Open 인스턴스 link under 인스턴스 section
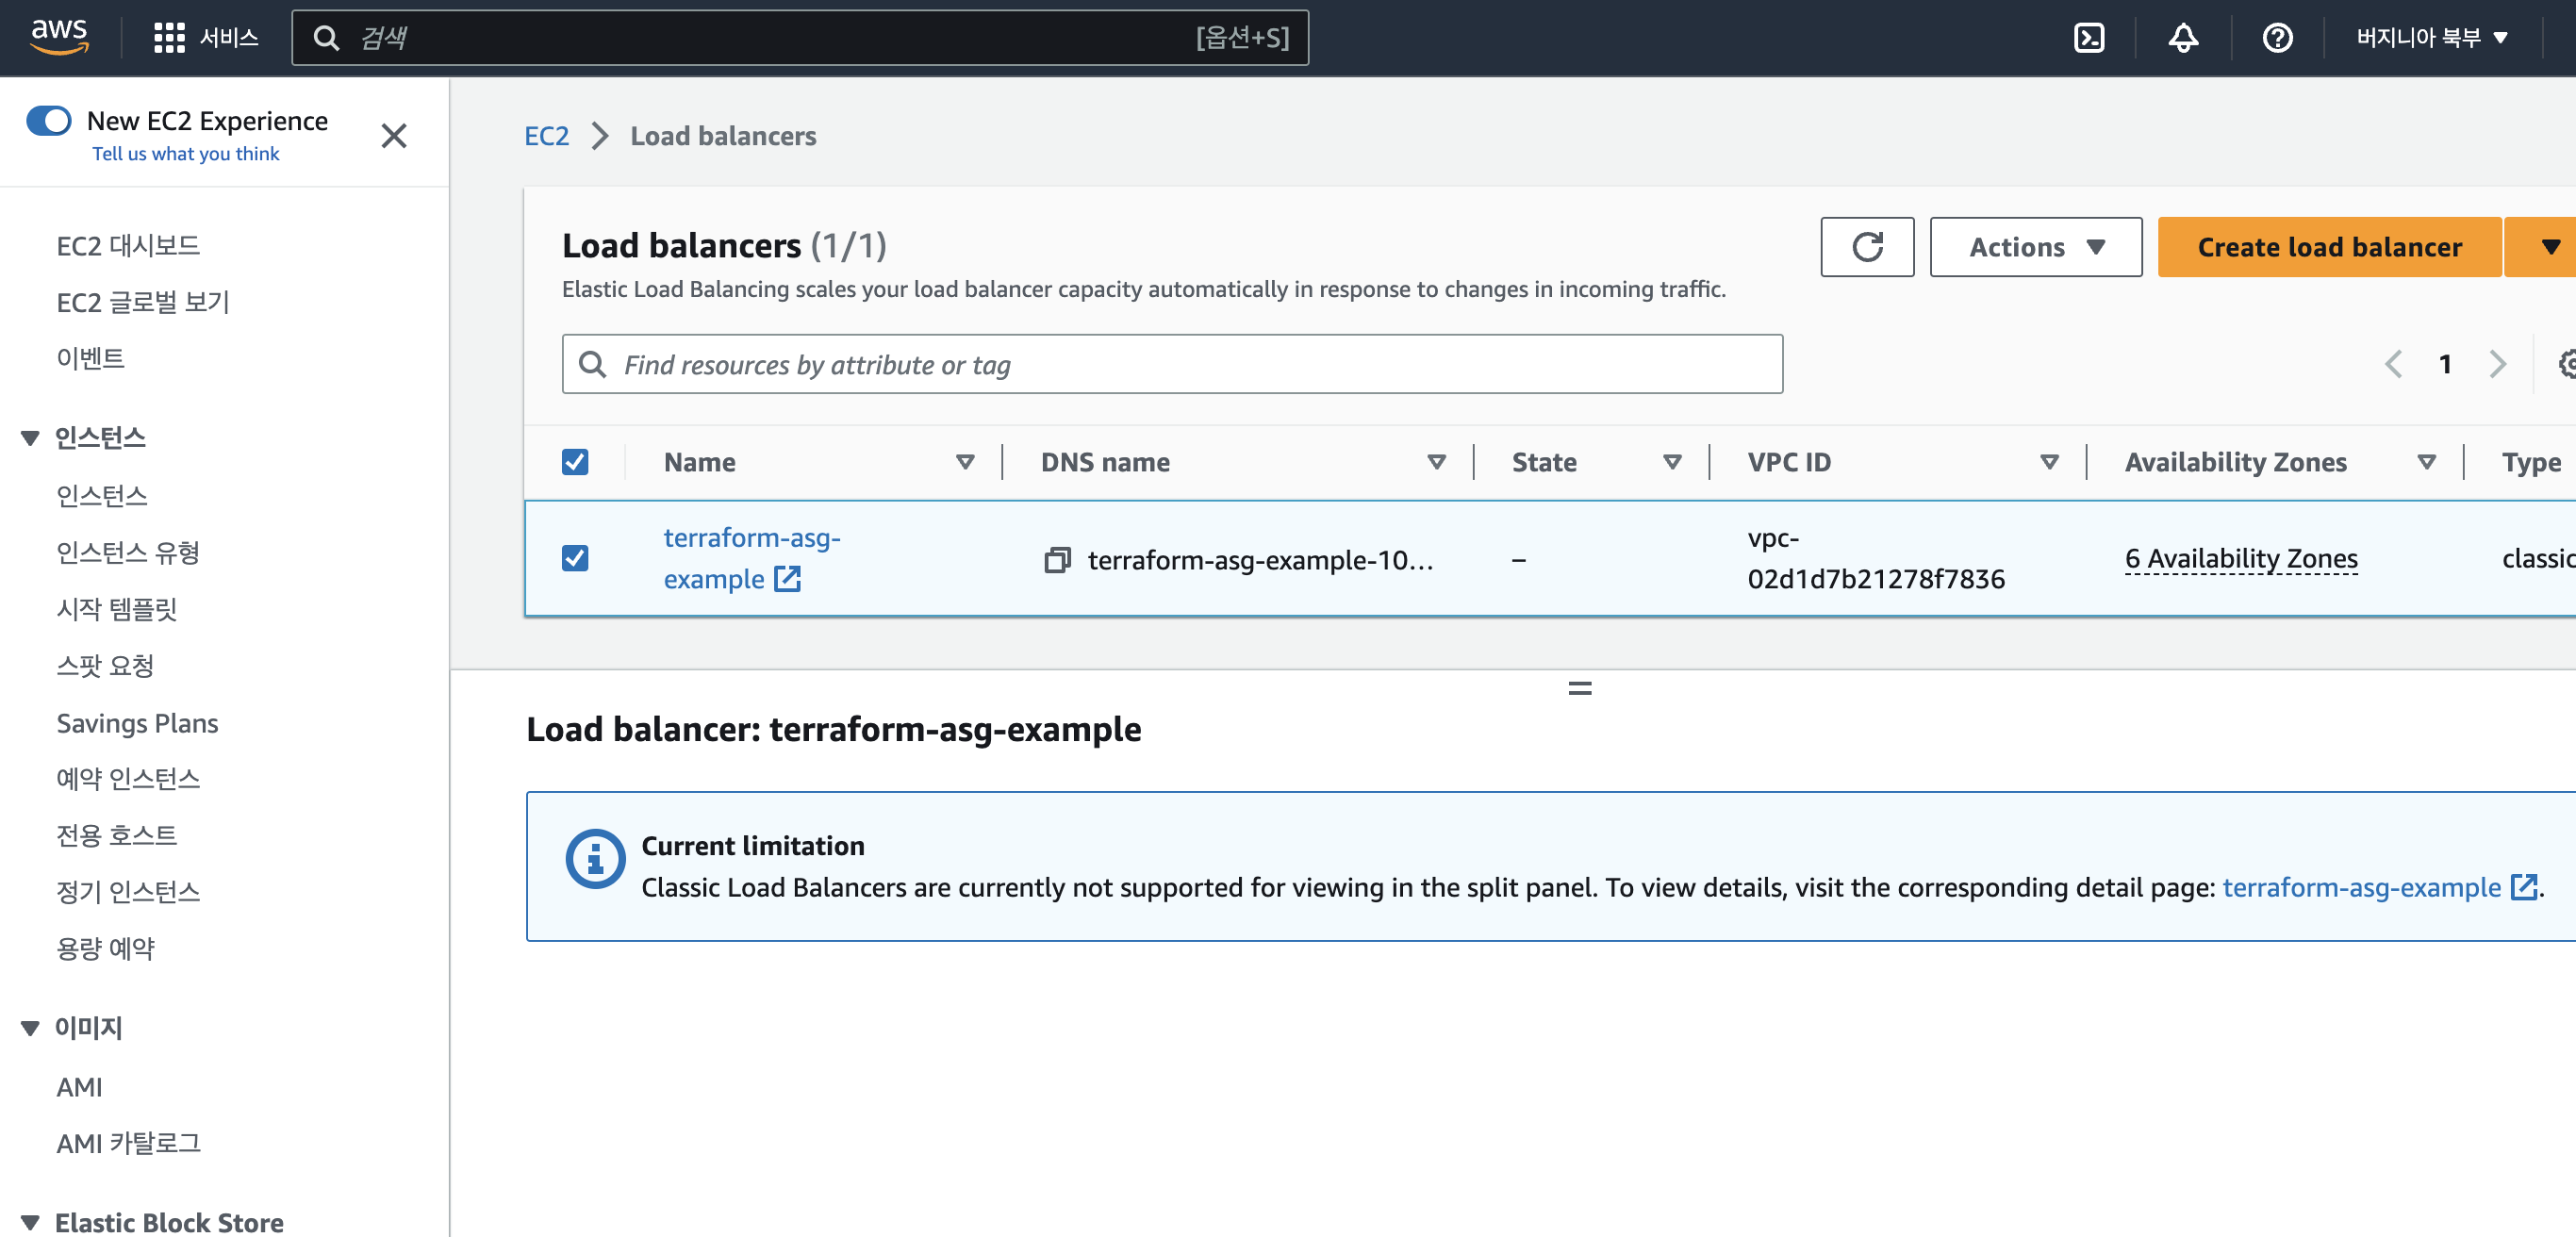 pos(101,496)
